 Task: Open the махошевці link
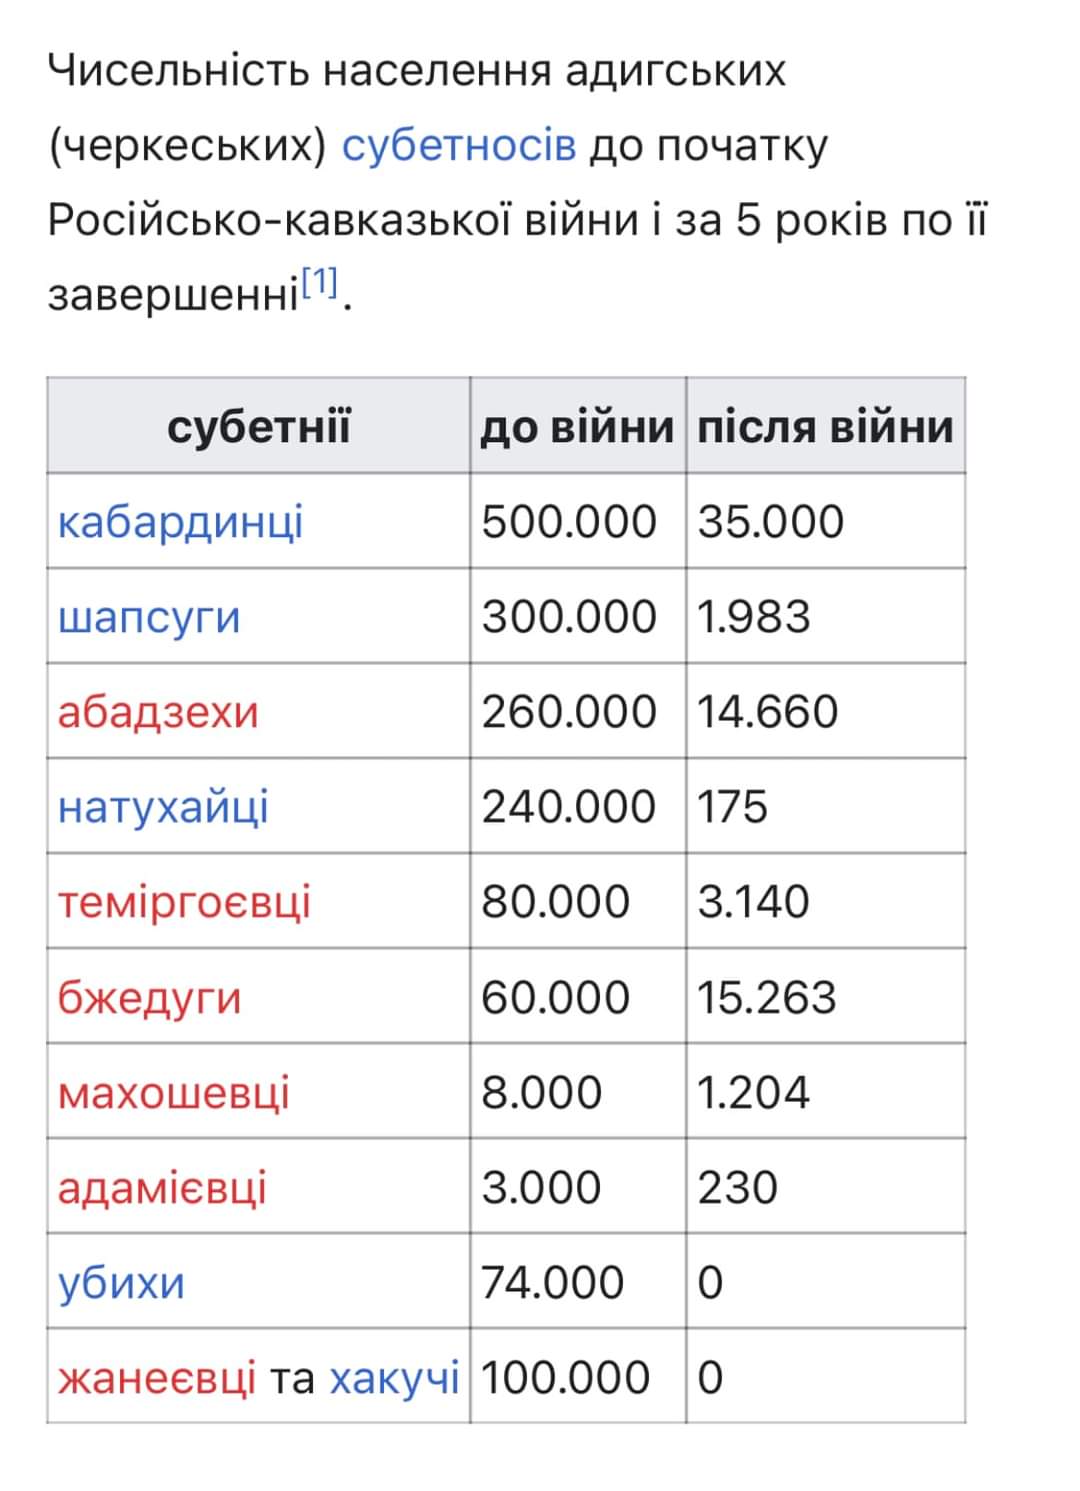pyautogui.click(x=173, y=1092)
